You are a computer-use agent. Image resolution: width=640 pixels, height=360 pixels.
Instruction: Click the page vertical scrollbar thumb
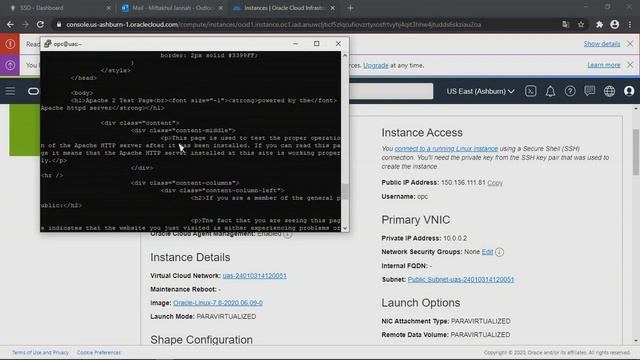pos(636,152)
